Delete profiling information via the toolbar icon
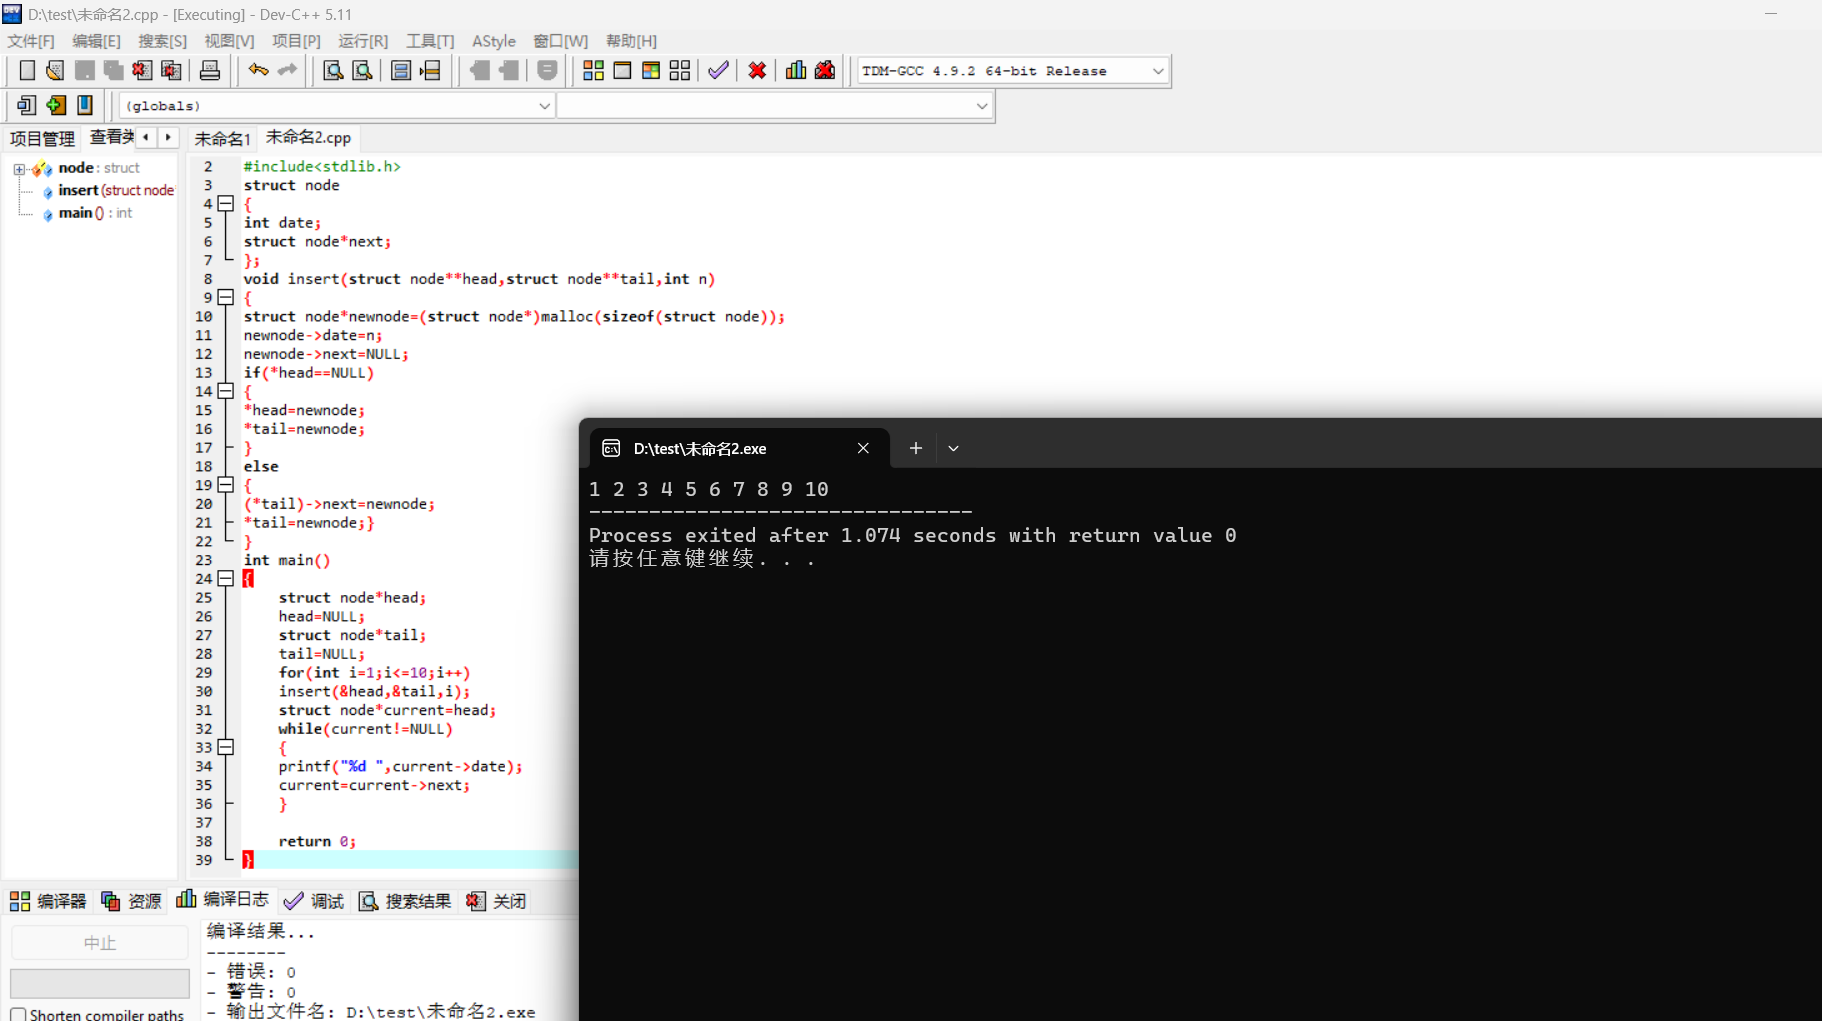 [x=825, y=70]
